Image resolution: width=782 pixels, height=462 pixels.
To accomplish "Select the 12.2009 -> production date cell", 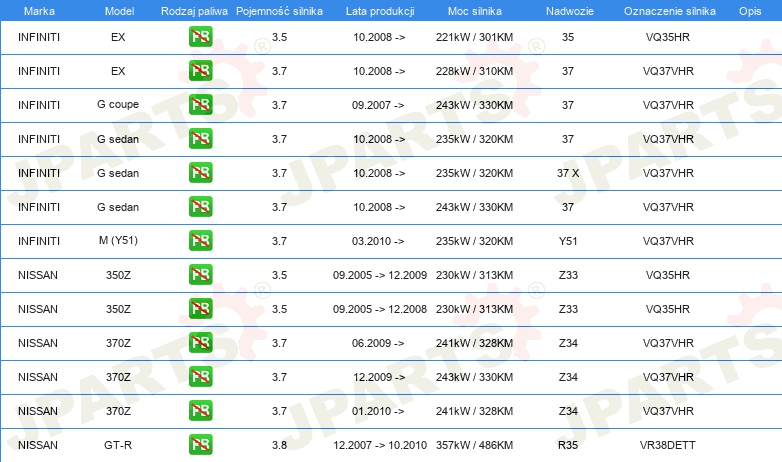I will click(x=379, y=377).
